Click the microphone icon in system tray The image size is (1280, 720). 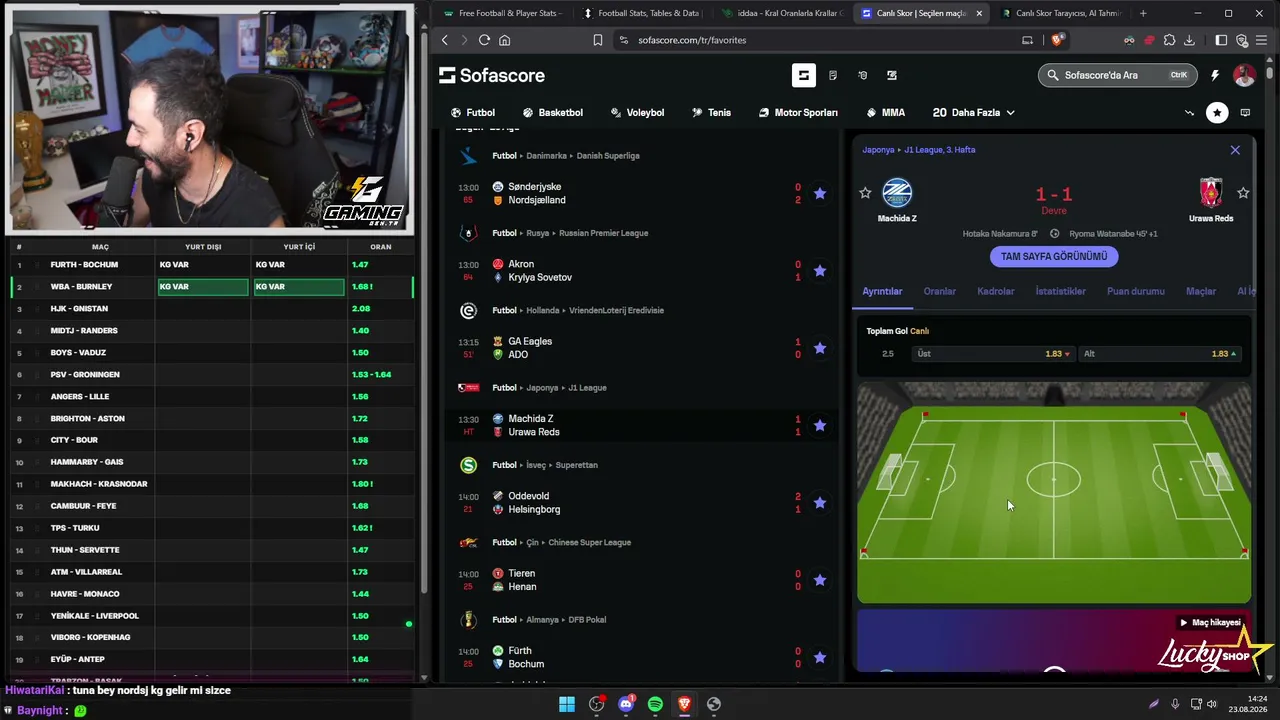click(1175, 704)
